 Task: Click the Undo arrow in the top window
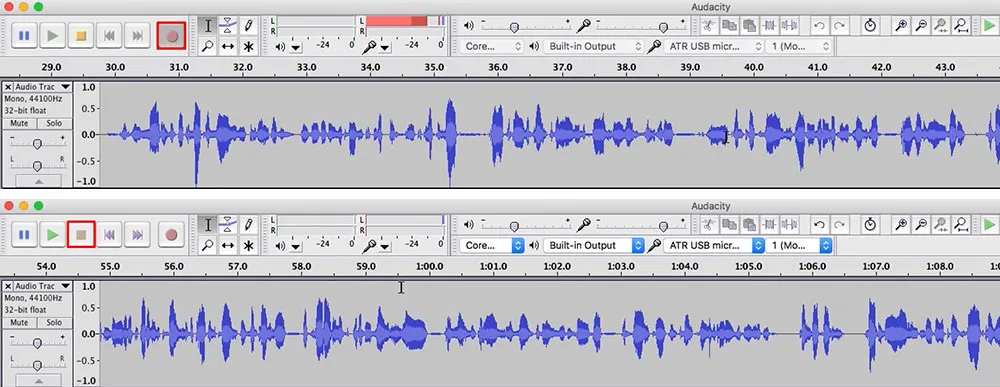(820, 26)
